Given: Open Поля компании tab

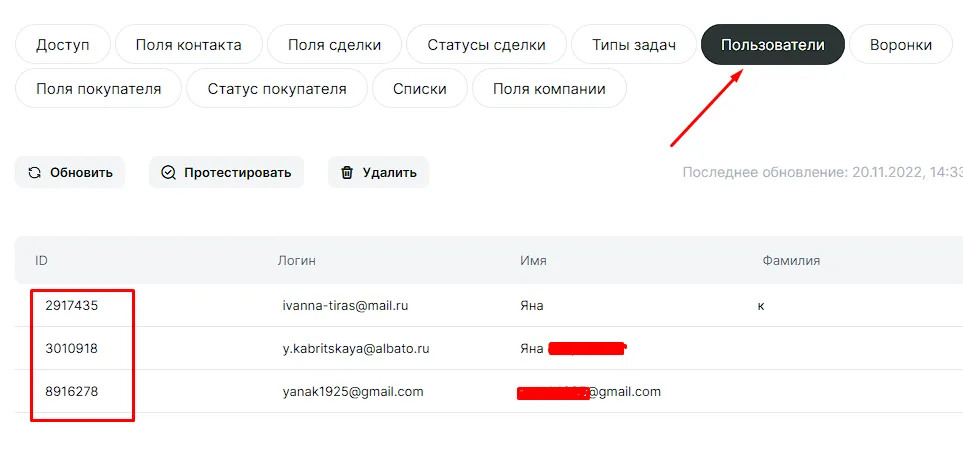Looking at the screenshot, I should click(x=549, y=89).
